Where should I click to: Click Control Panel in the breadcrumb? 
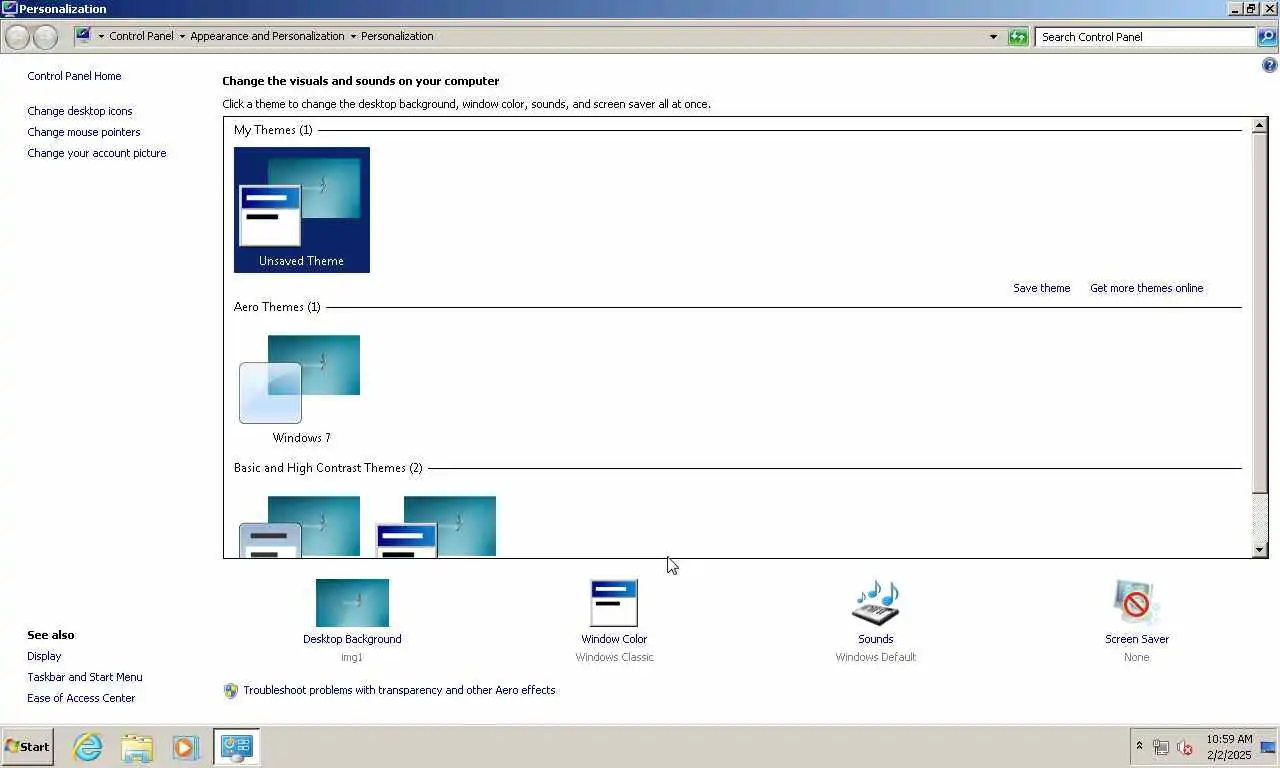point(141,36)
